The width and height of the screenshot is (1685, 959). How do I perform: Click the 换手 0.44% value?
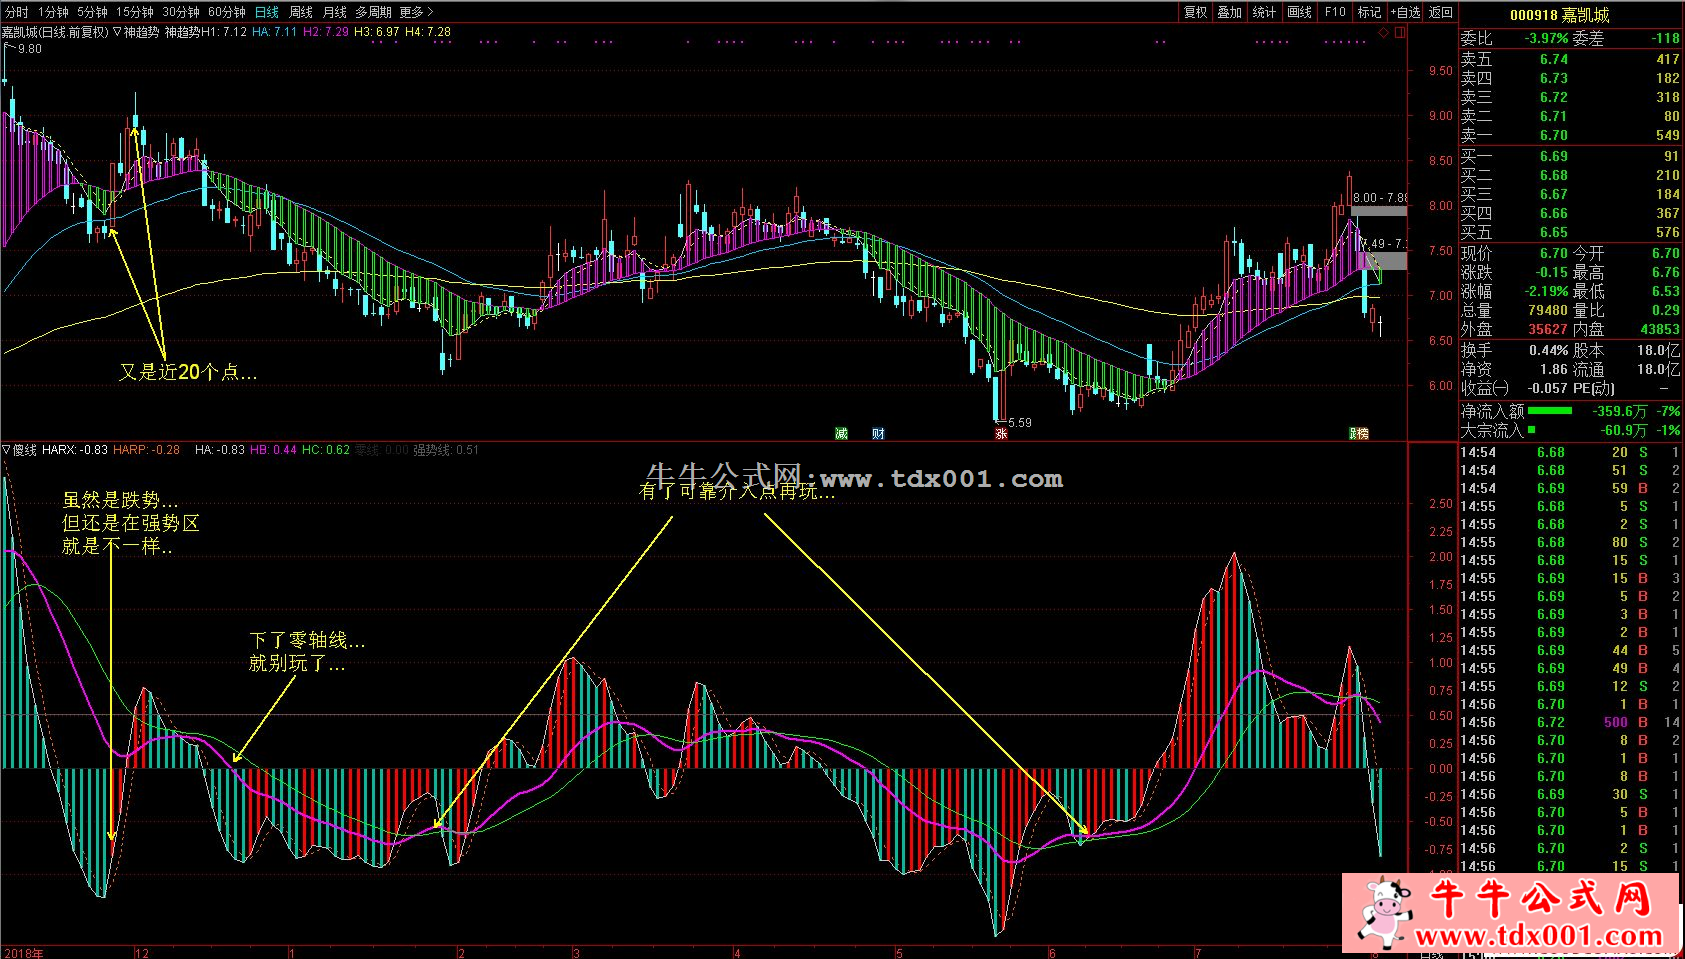(x=1549, y=351)
